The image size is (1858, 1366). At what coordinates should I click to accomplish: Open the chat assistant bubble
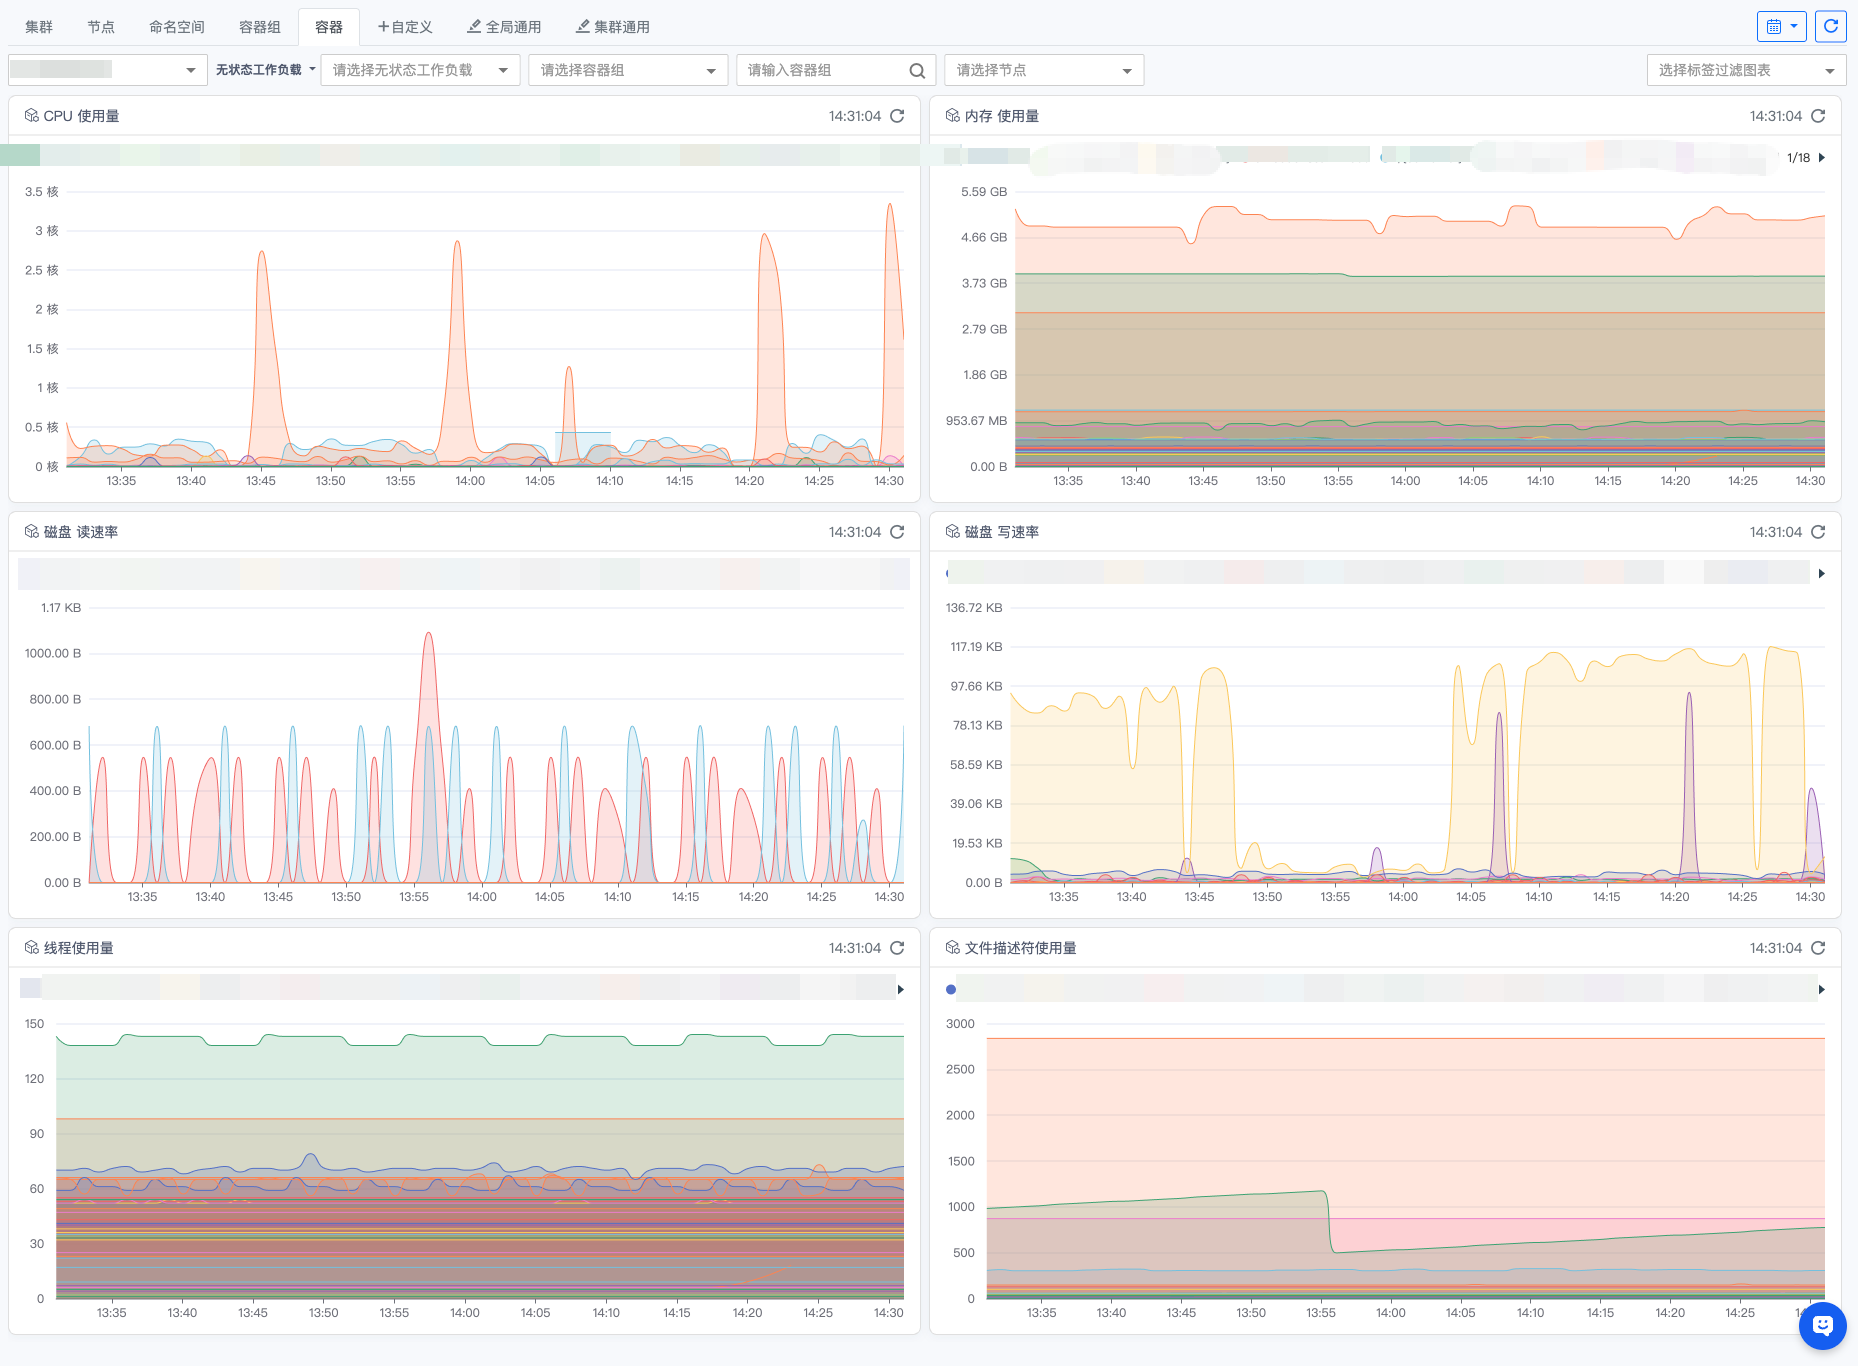coord(1822,1326)
